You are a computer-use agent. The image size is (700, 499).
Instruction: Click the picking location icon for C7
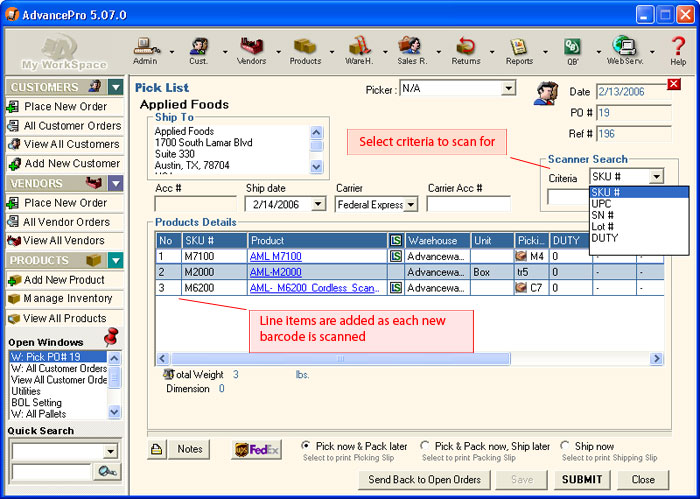click(x=521, y=288)
